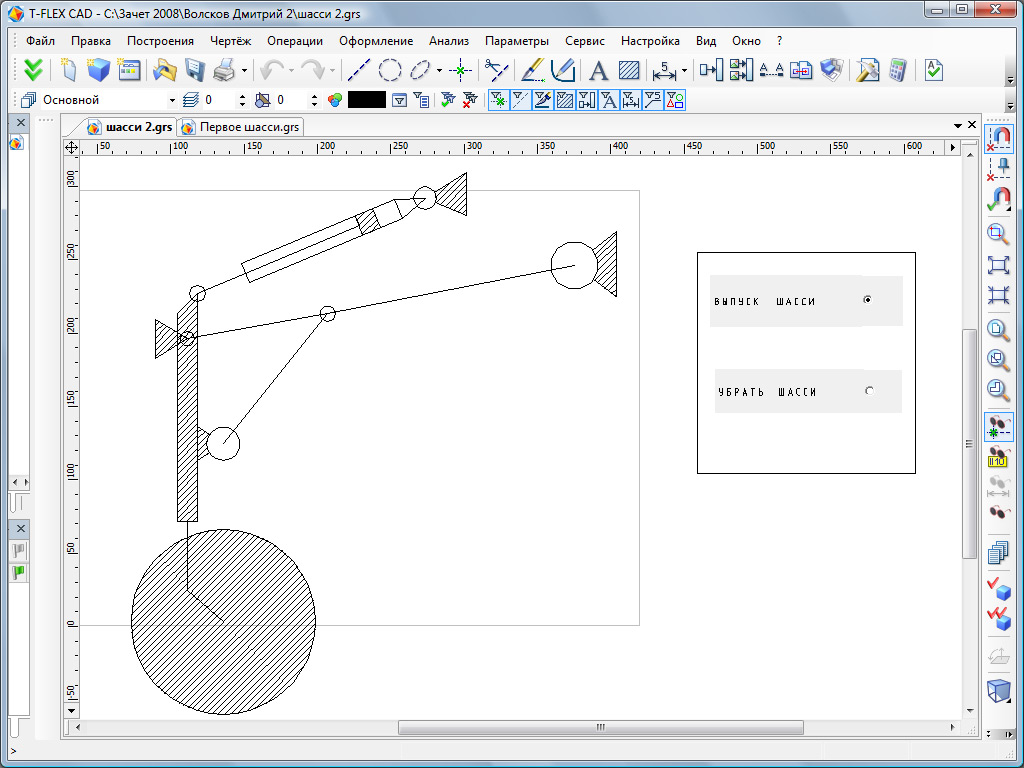Select the text tool A icon
This screenshot has height=768, width=1024.
(x=598, y=70)
